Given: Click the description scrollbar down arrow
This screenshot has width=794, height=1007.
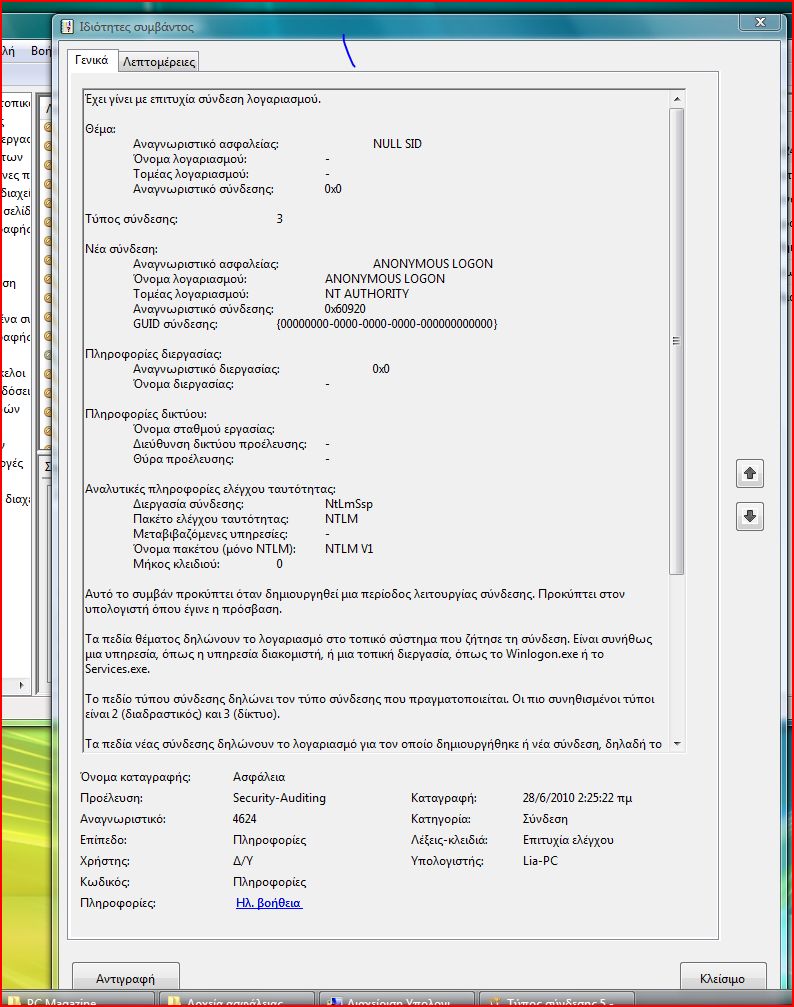Looking at the screenshot, I should point(676,744).
